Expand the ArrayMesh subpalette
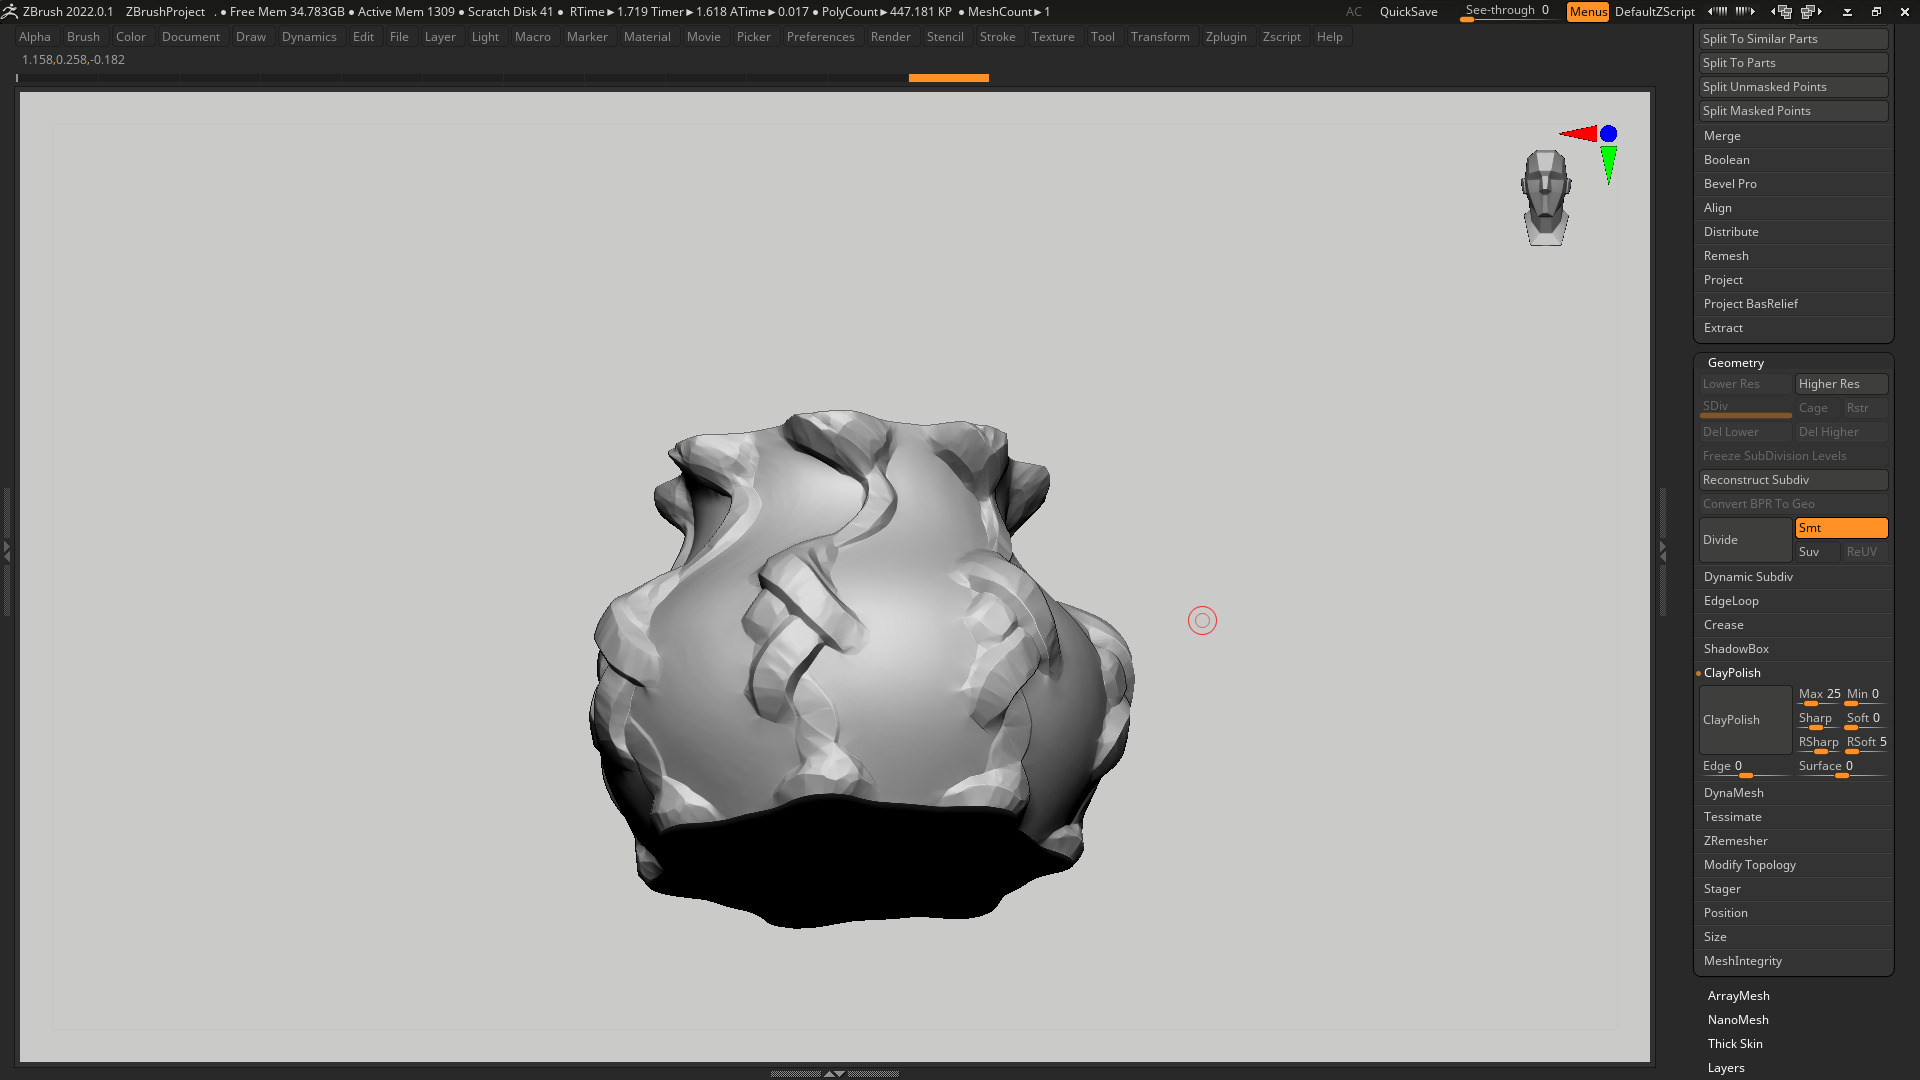The height and width of the screenshot is (1080, 1920). [1738, 996]
